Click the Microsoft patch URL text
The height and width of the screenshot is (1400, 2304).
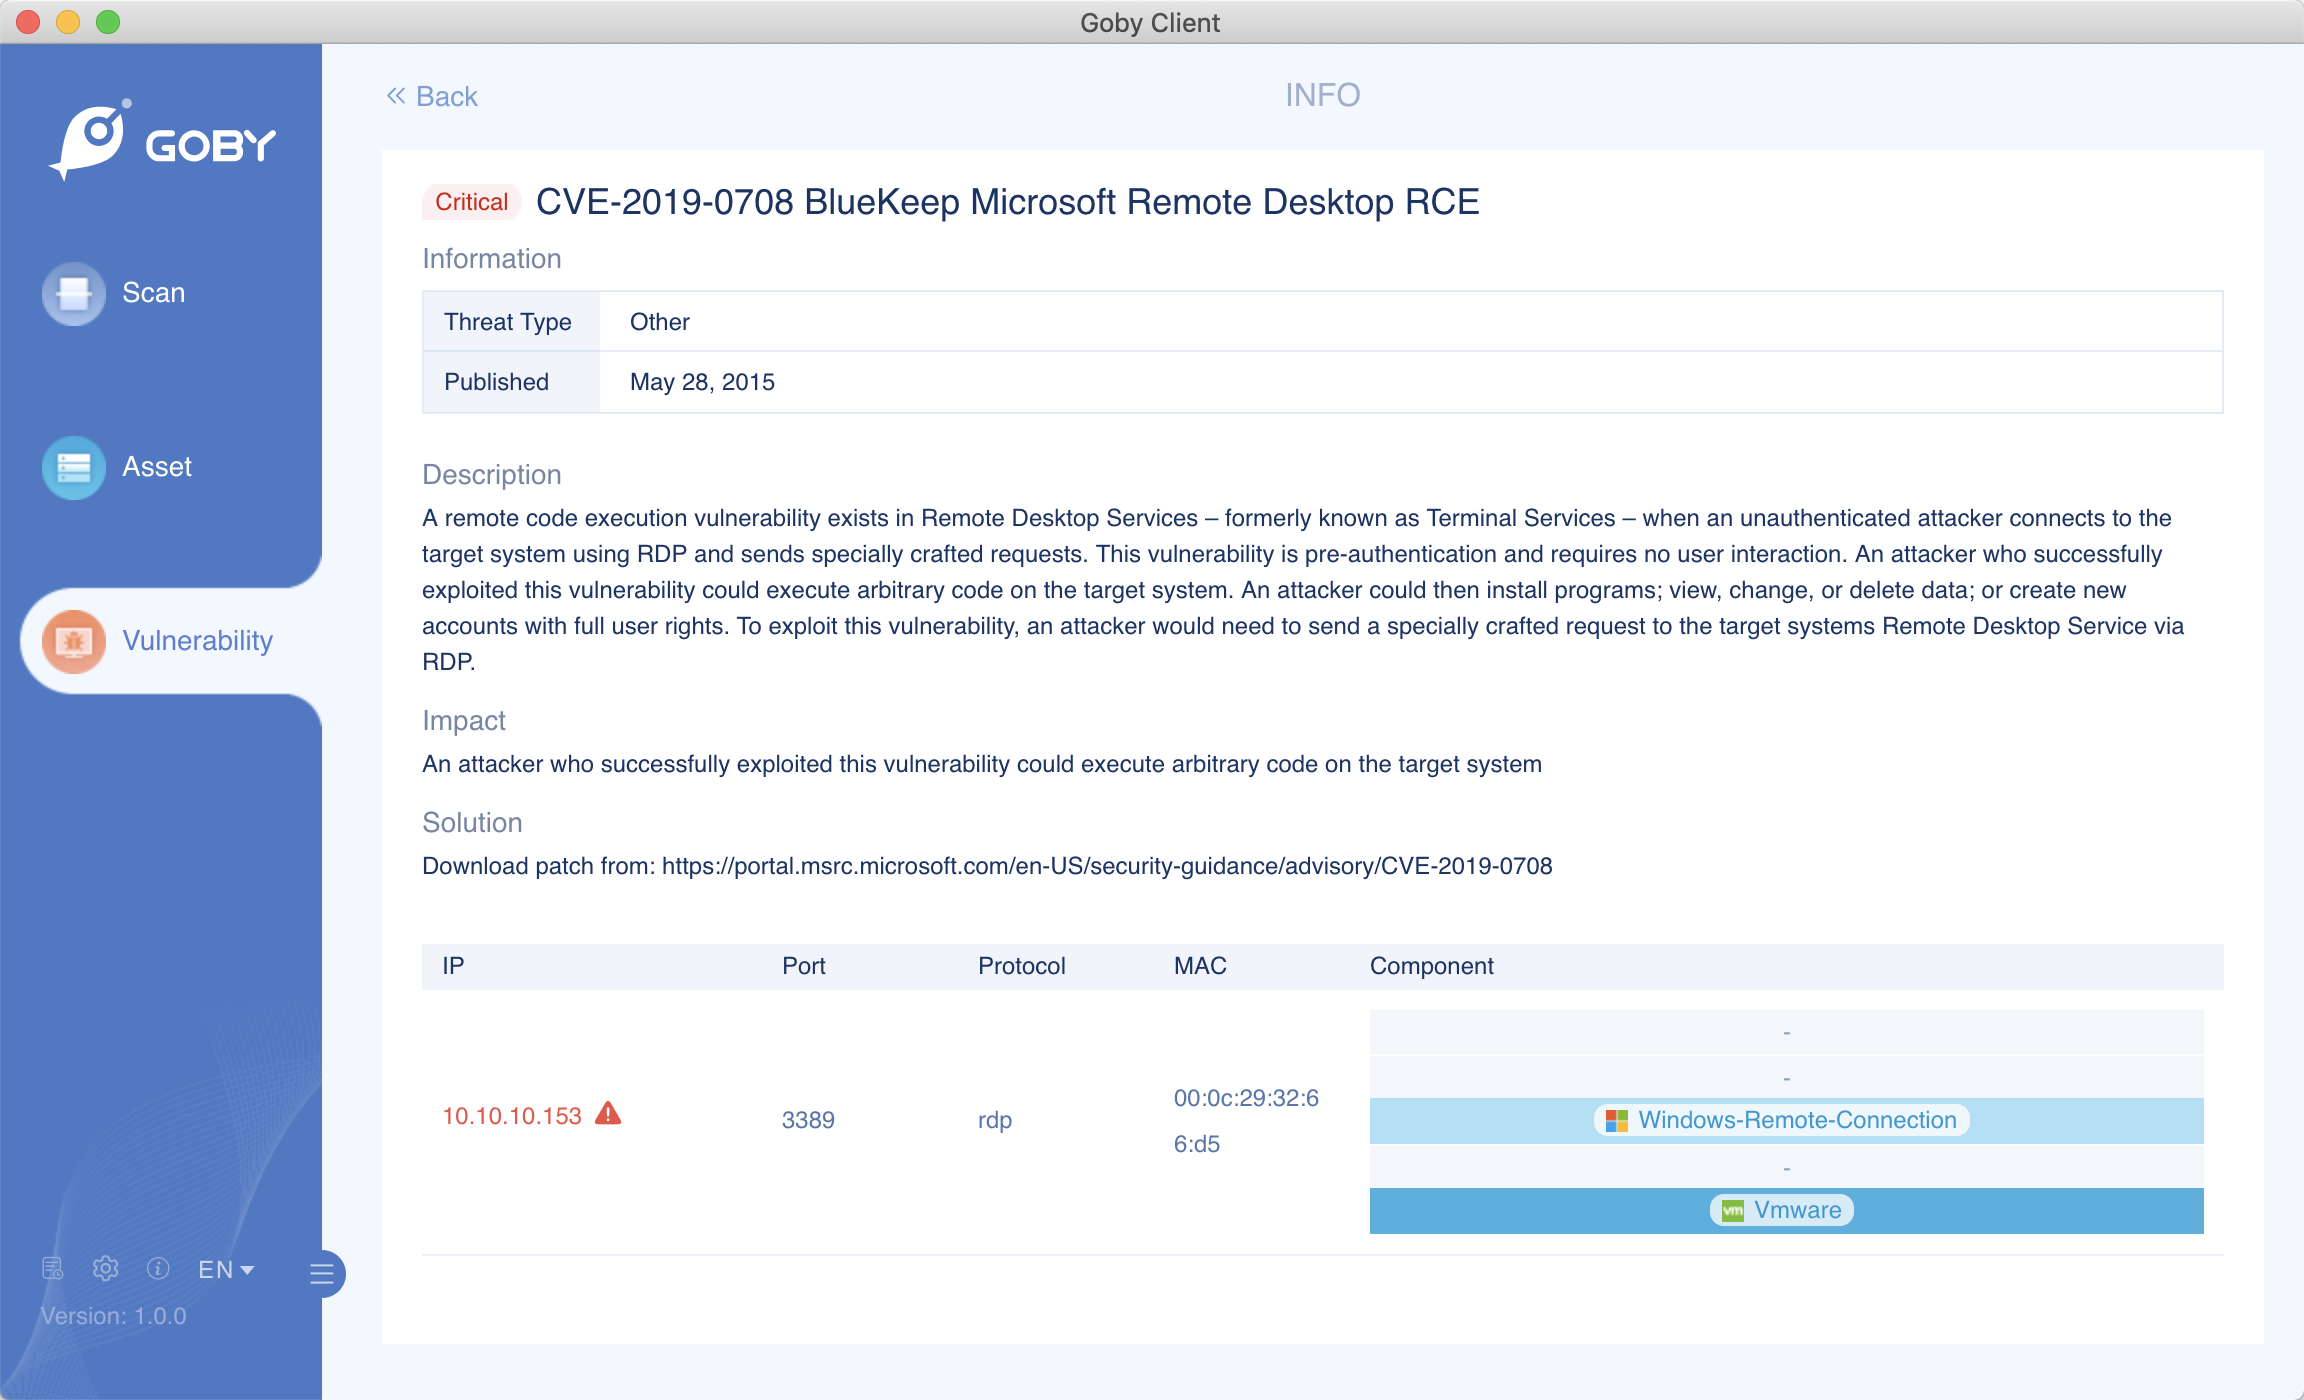point(1106,866)
